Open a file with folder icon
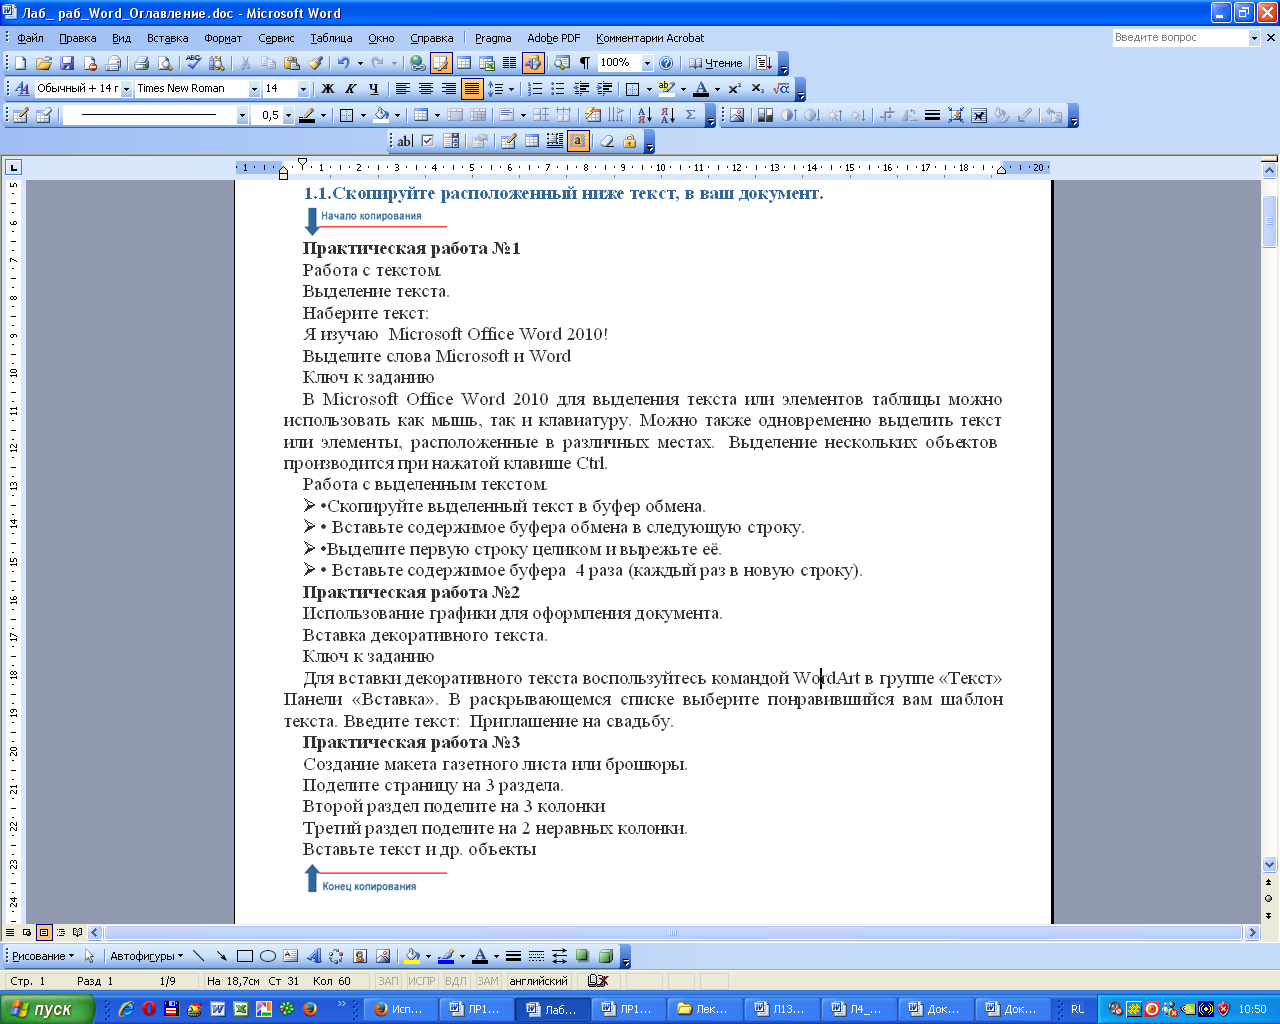This screenshot has width=1280, height=1024. pyautogui.click(x=44, y=63)
